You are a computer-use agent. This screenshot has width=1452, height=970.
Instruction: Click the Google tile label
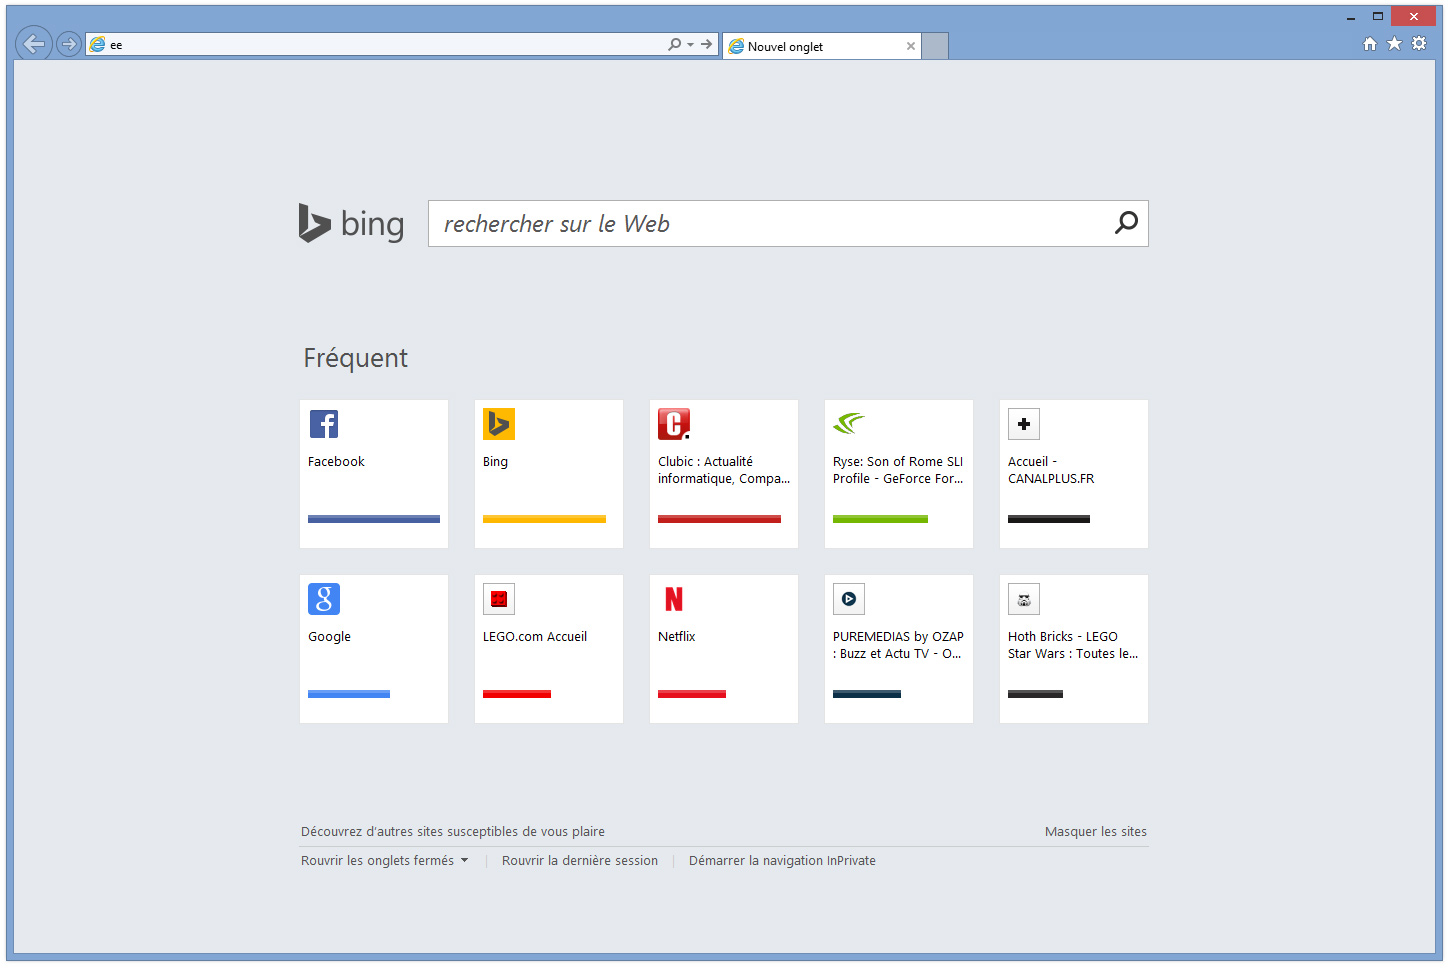(329, 637)
